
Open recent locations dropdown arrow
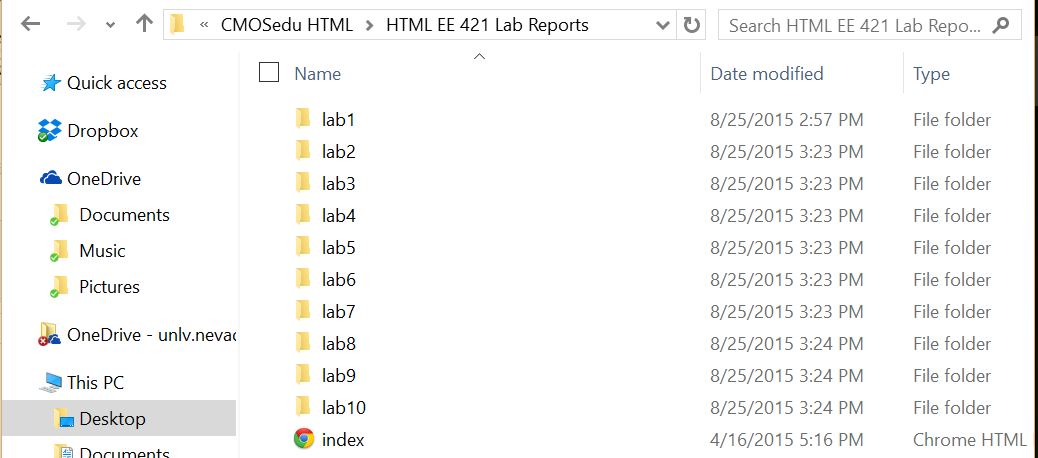[x=110, y=25]
